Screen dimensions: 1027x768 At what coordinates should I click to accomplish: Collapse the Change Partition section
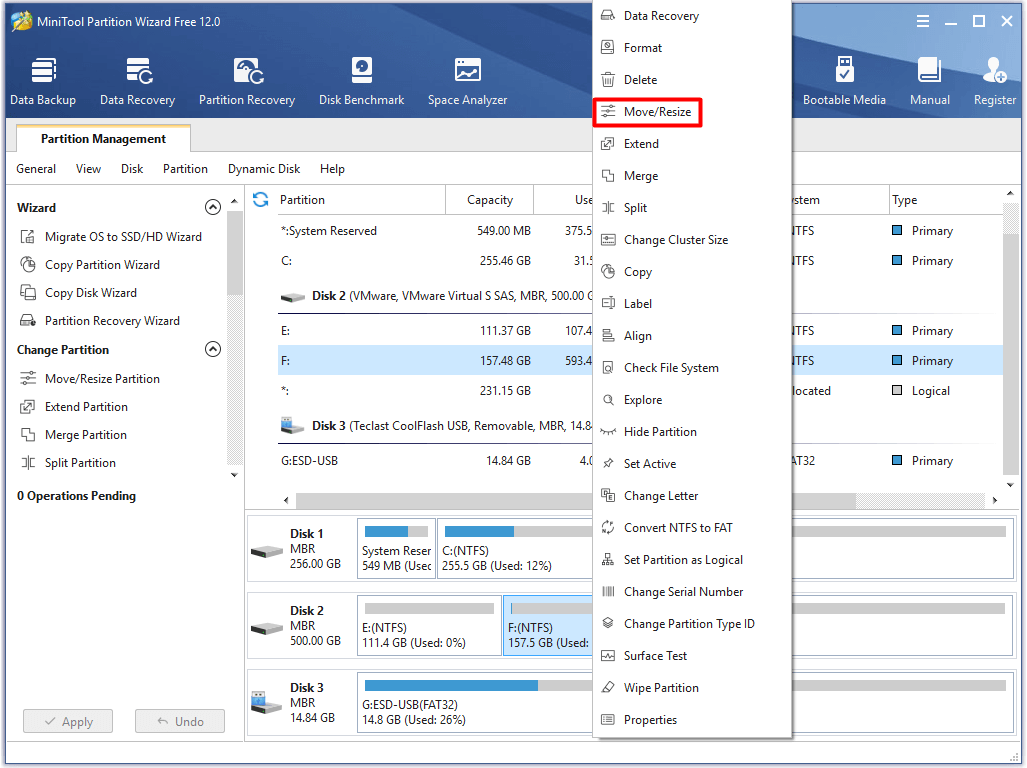tap(213, 350)
